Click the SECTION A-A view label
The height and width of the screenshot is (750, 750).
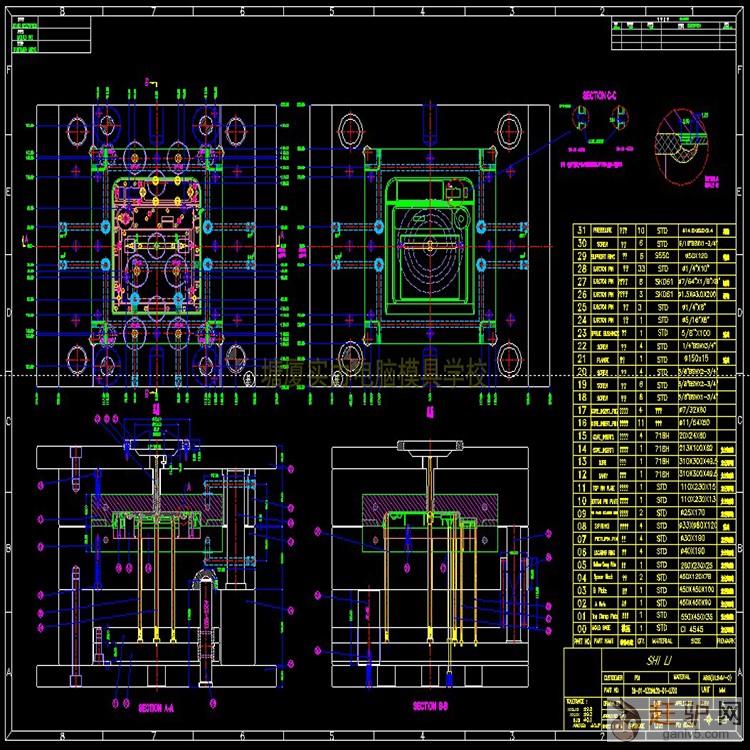(x=155, y=707)
